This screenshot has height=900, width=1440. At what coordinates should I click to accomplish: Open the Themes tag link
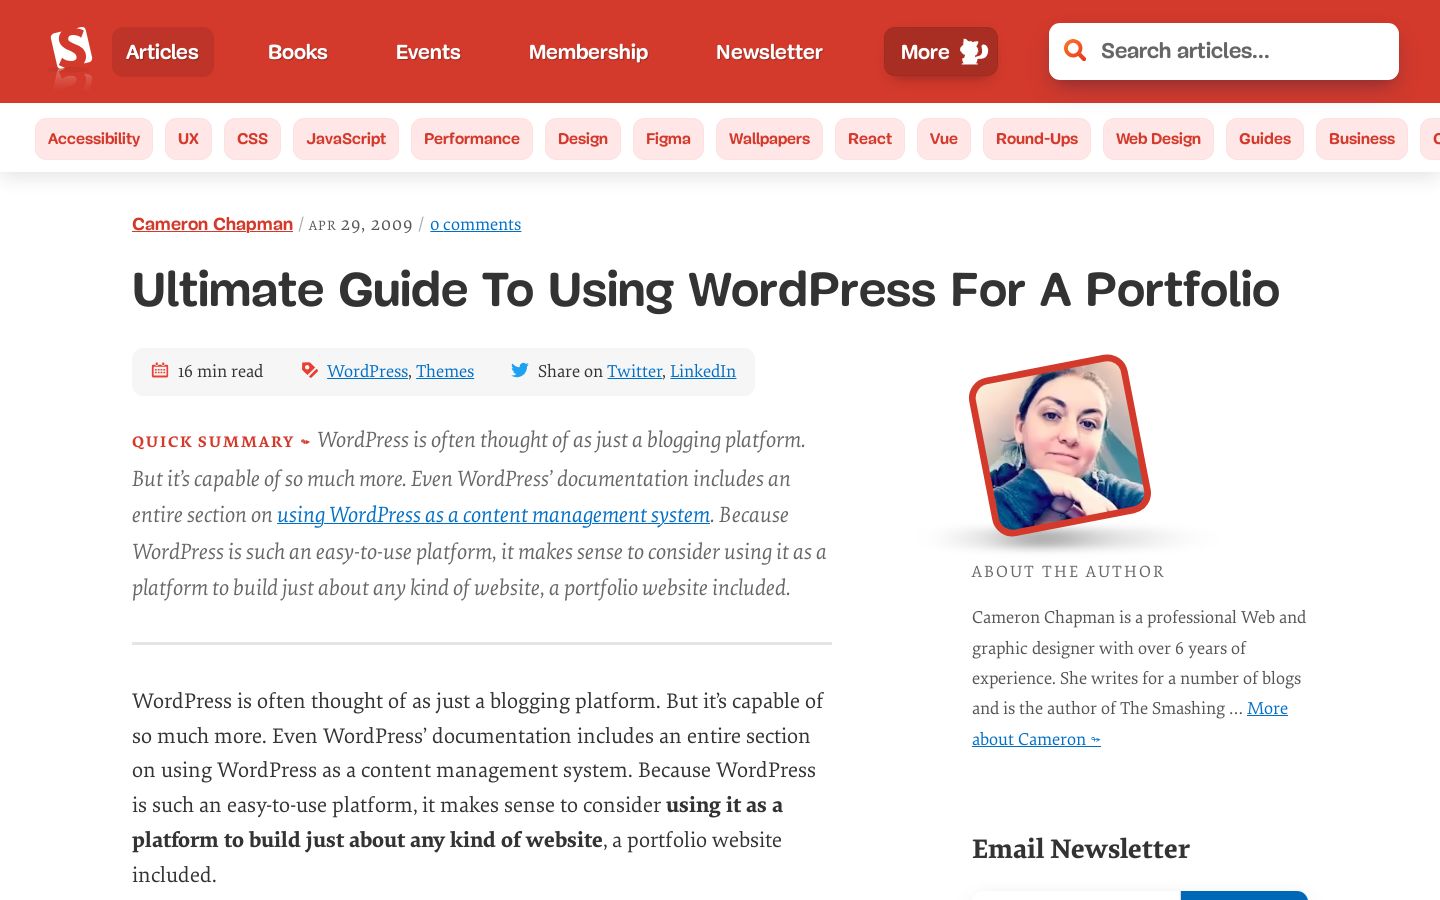[445, 371]
